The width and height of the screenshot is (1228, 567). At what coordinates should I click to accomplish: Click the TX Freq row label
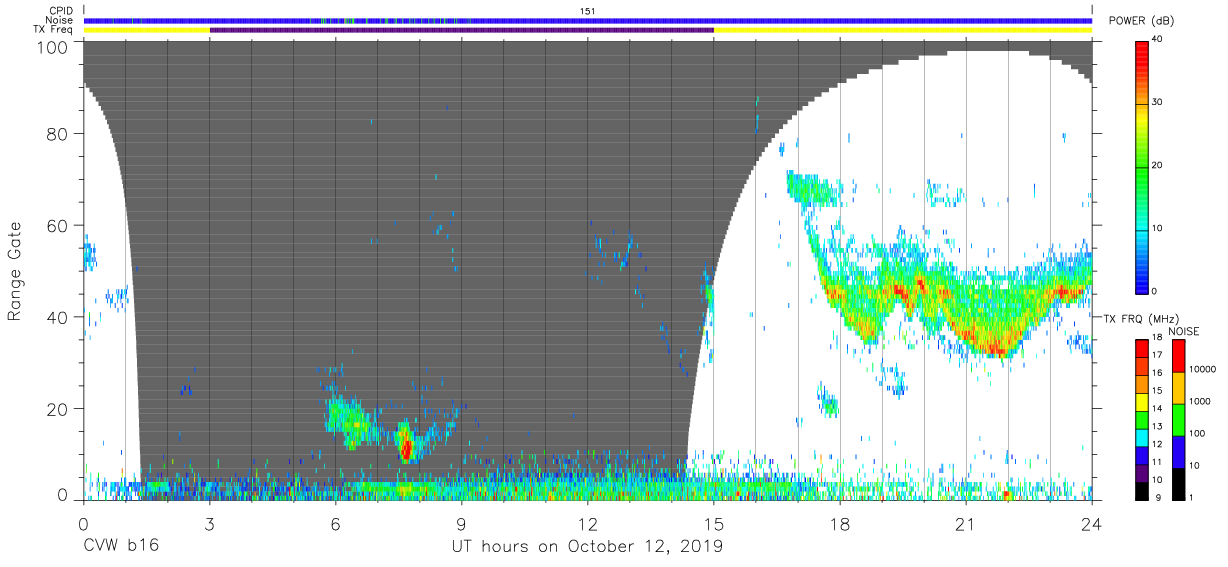click(55, 30)
